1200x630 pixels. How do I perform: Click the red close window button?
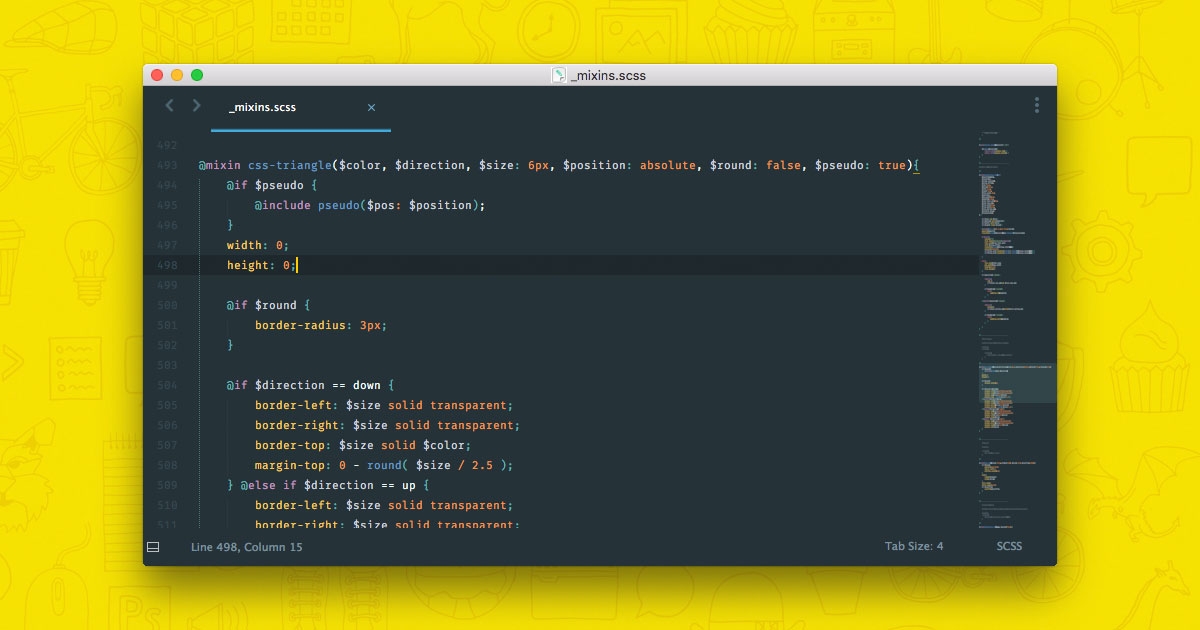click(x=157, y=75)
